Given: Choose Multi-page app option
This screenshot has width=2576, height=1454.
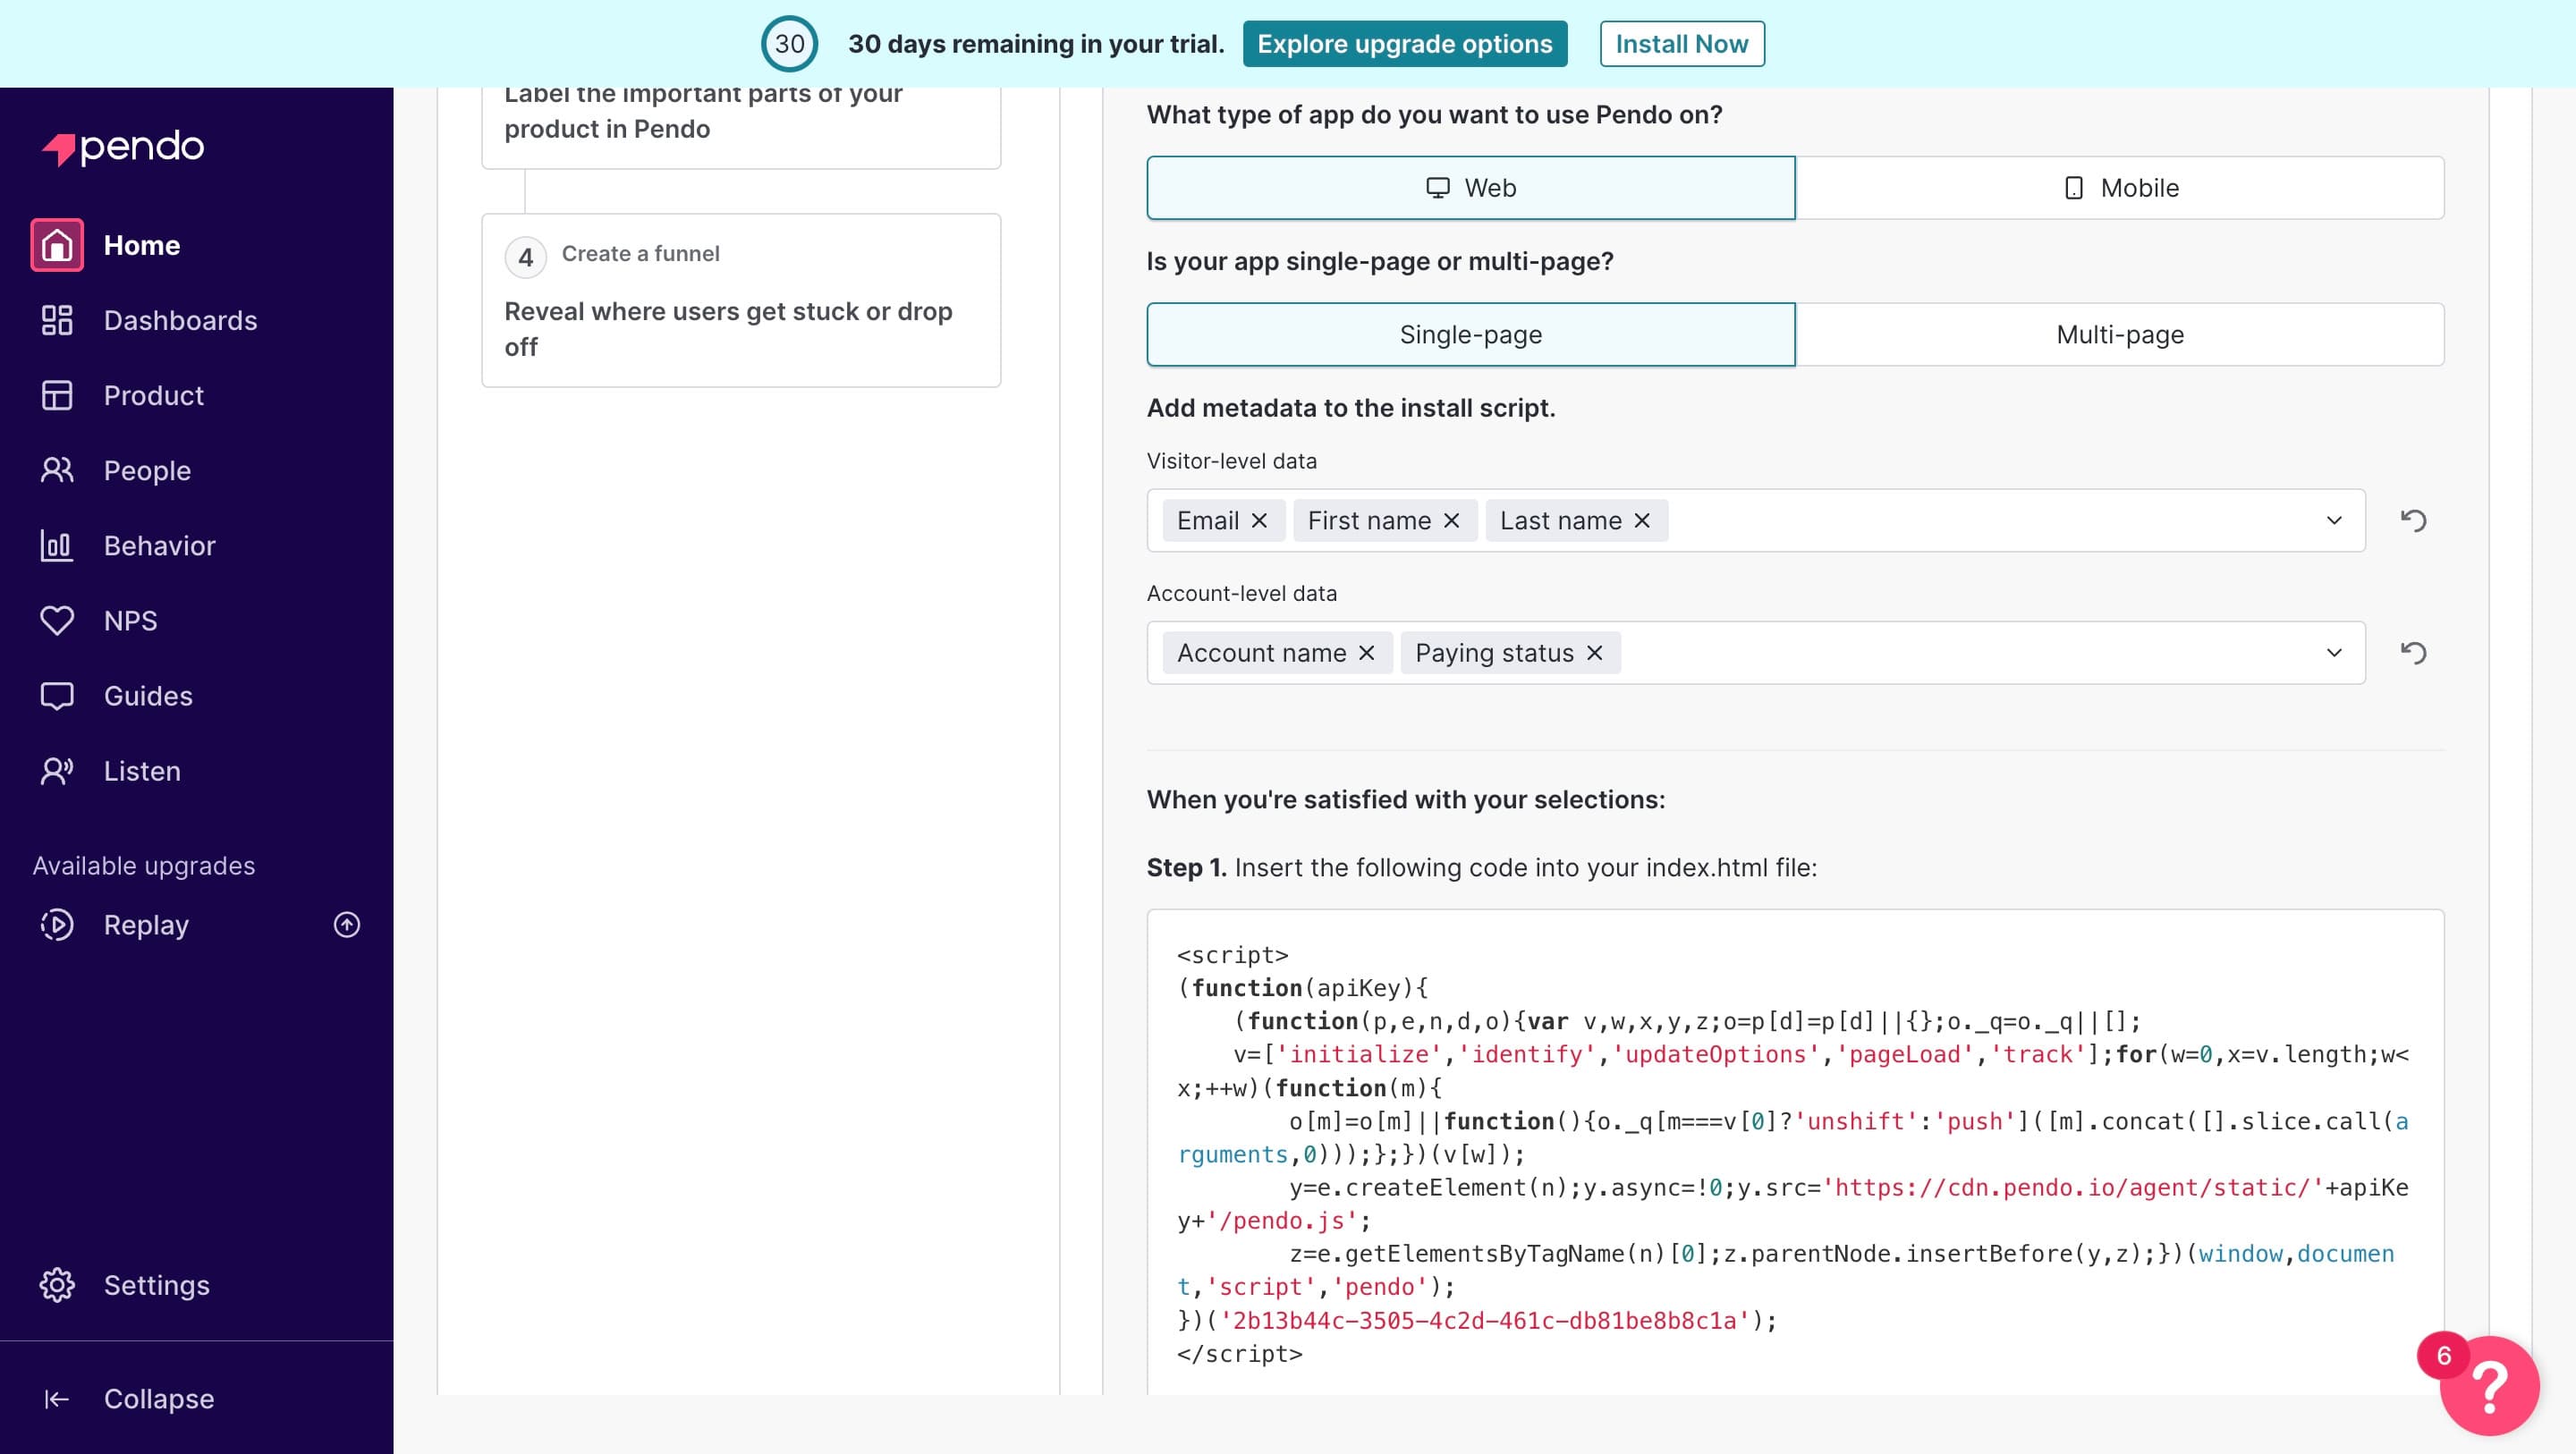Looking at the screenshot, I should [2120, 334].
